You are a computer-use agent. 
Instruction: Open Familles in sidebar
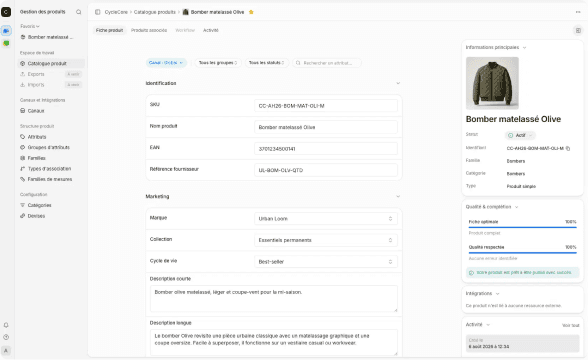click(x=51, y=158)
